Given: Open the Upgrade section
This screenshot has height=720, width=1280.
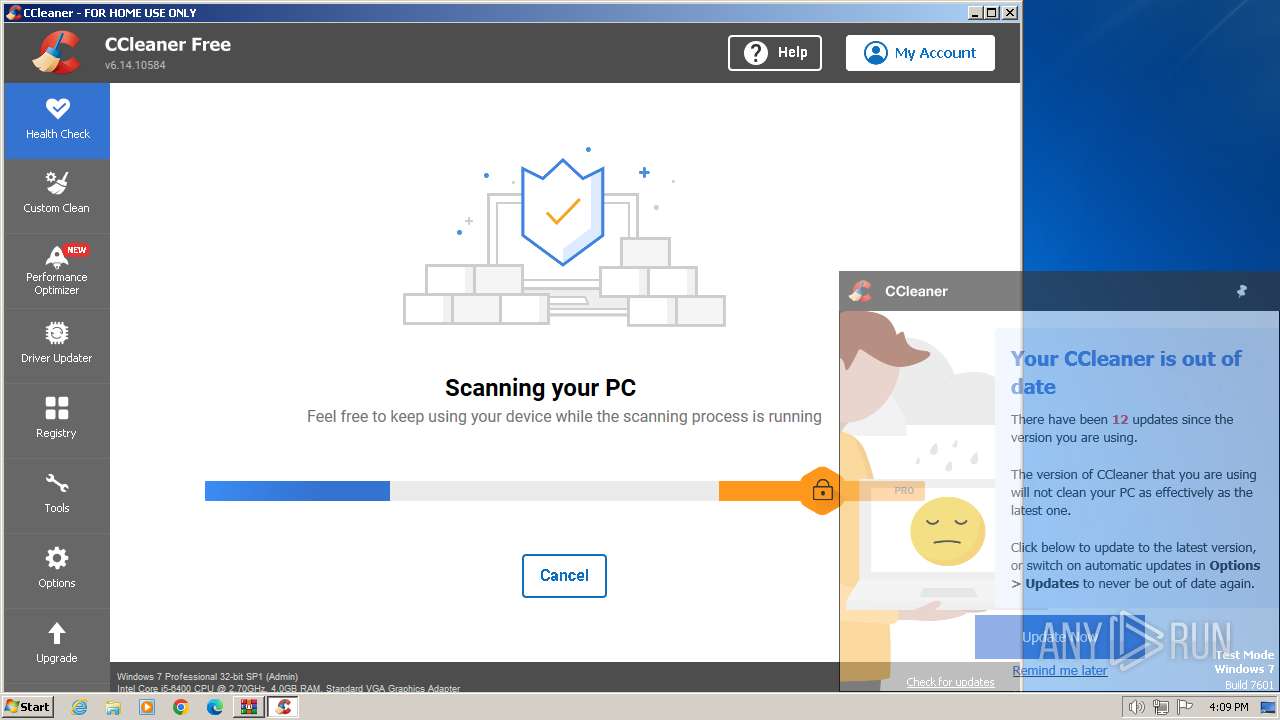Looking at the screenshot, I should (x=57, y=646).
